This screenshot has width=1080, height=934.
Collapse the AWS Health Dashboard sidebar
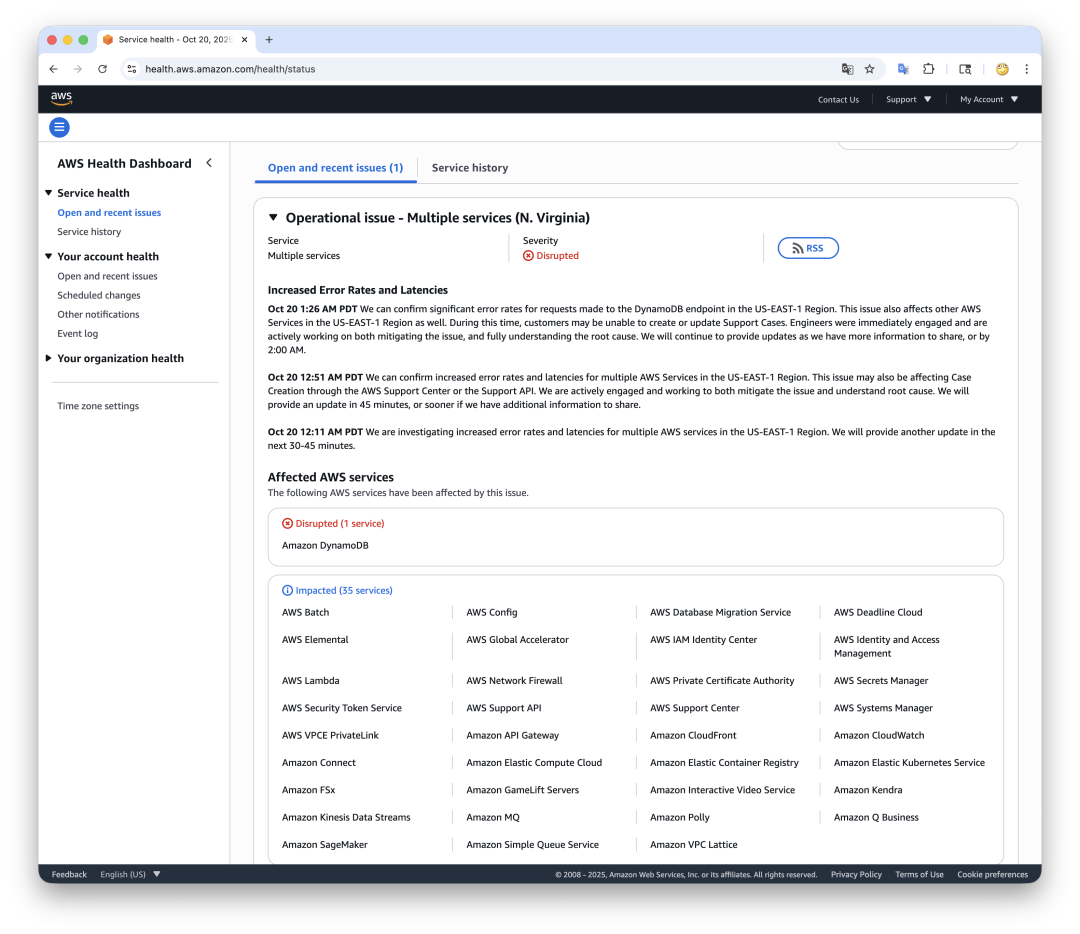click(x=209, y=163)
